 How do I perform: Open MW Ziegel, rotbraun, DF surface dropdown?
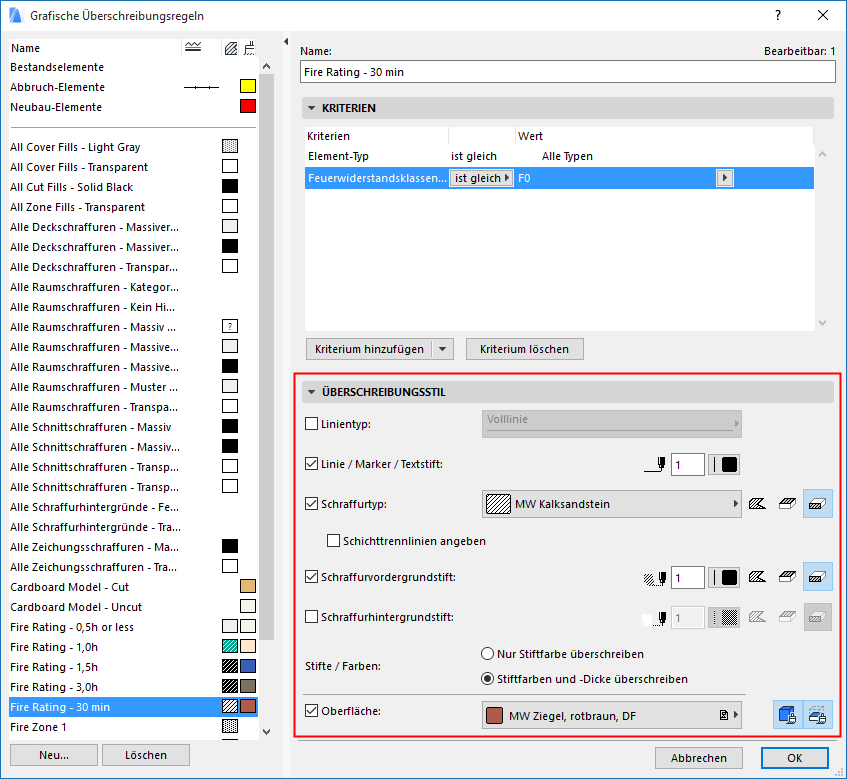click(611, 715)
